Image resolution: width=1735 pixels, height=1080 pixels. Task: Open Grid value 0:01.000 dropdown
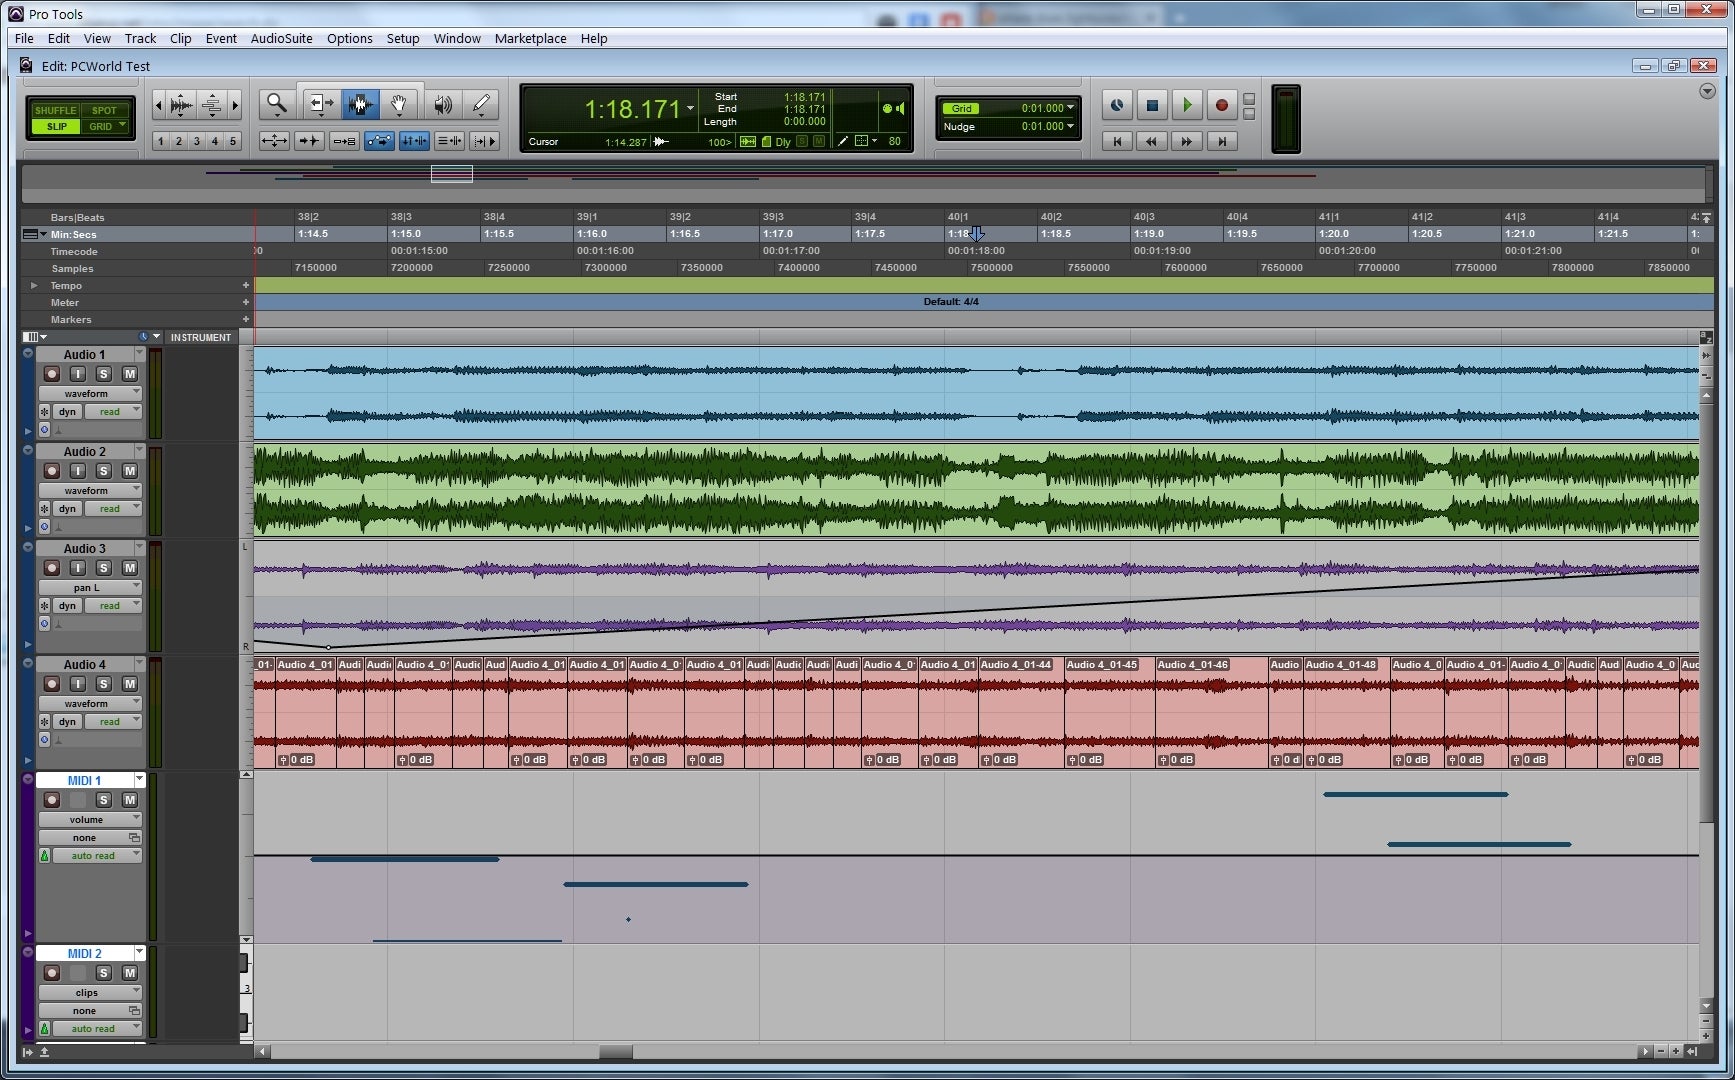(1070, 108)
